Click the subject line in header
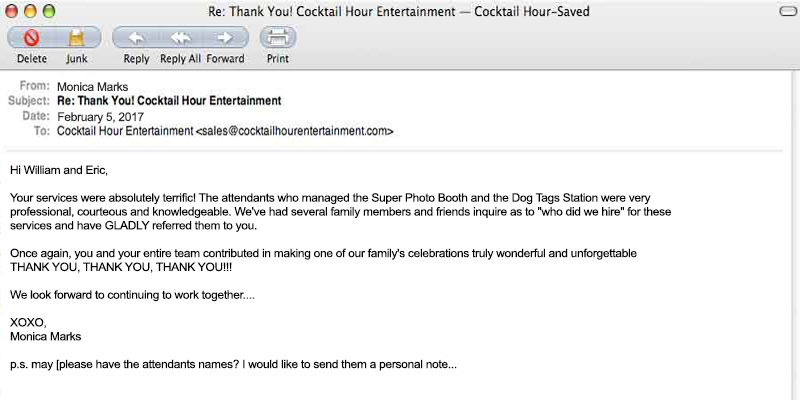Screen dimensions: 800x400 [x=169, y=101]
